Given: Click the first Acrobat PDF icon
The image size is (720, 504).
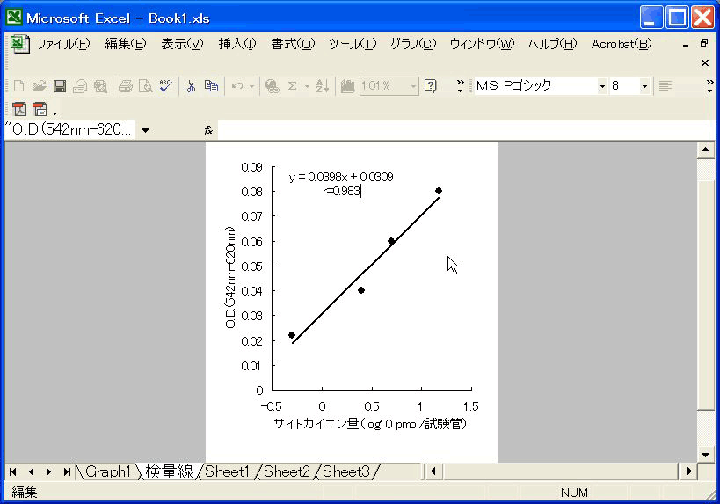Looking at the screenshot, I should pos(19,109).
